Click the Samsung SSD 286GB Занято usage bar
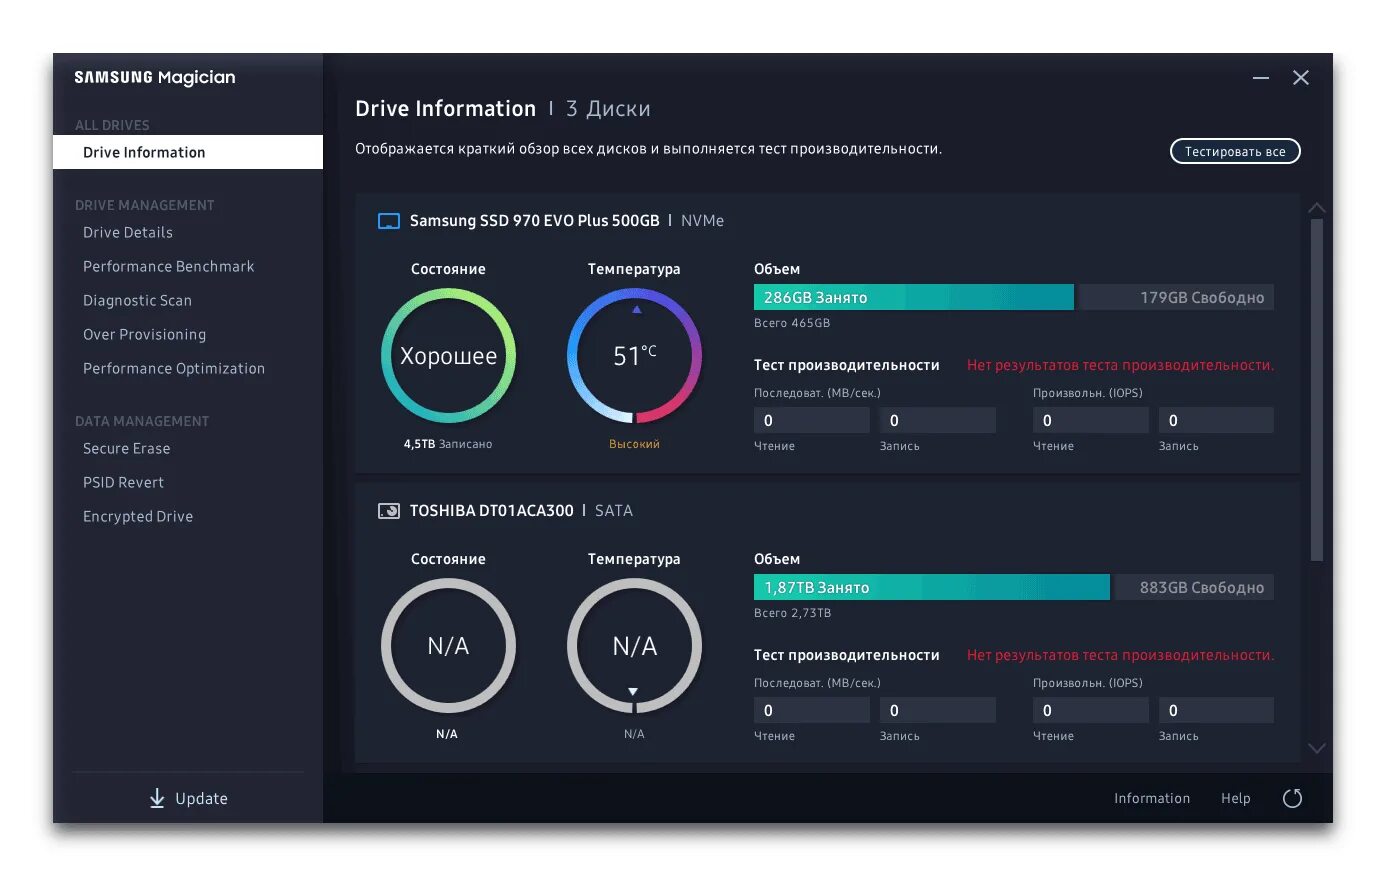1381x871 pixels. (x=913, y=297)
